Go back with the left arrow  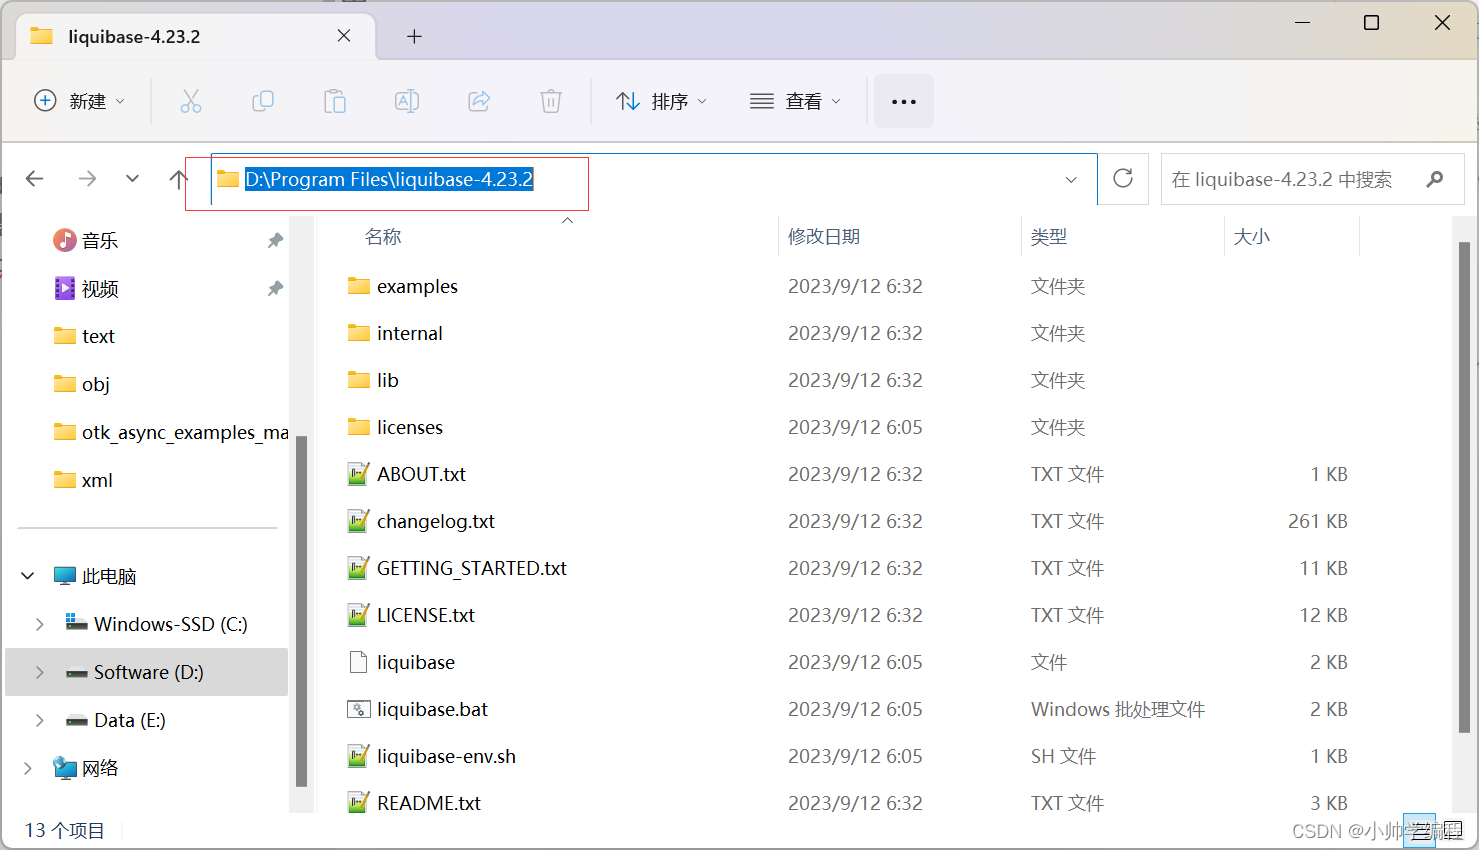[35, 179]
